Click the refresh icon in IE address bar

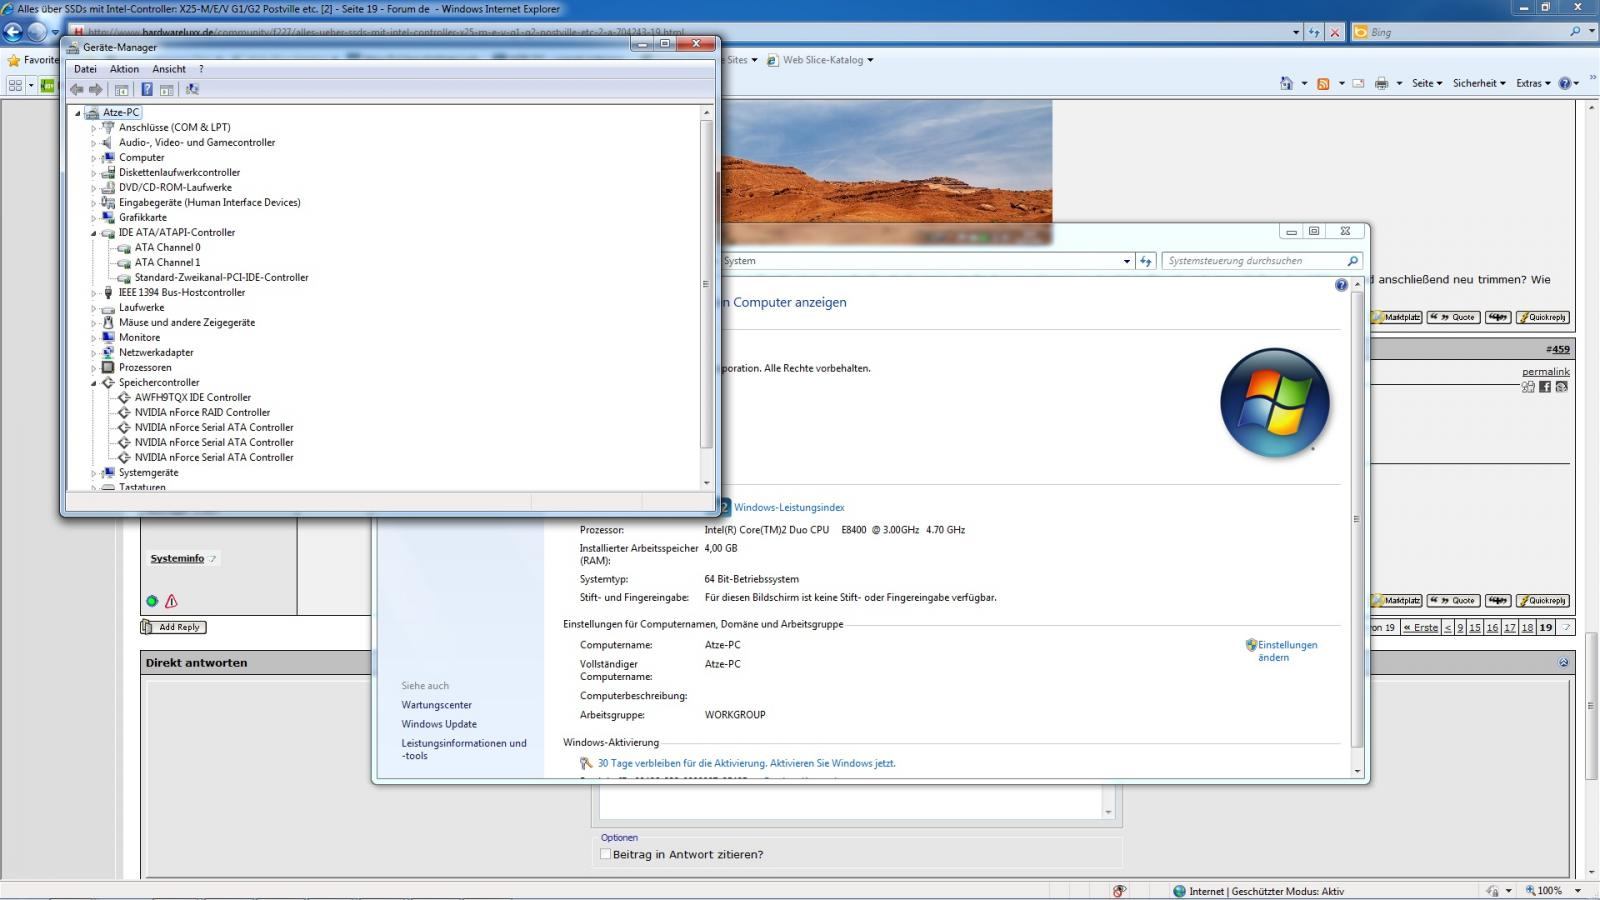coord(1314,32)
